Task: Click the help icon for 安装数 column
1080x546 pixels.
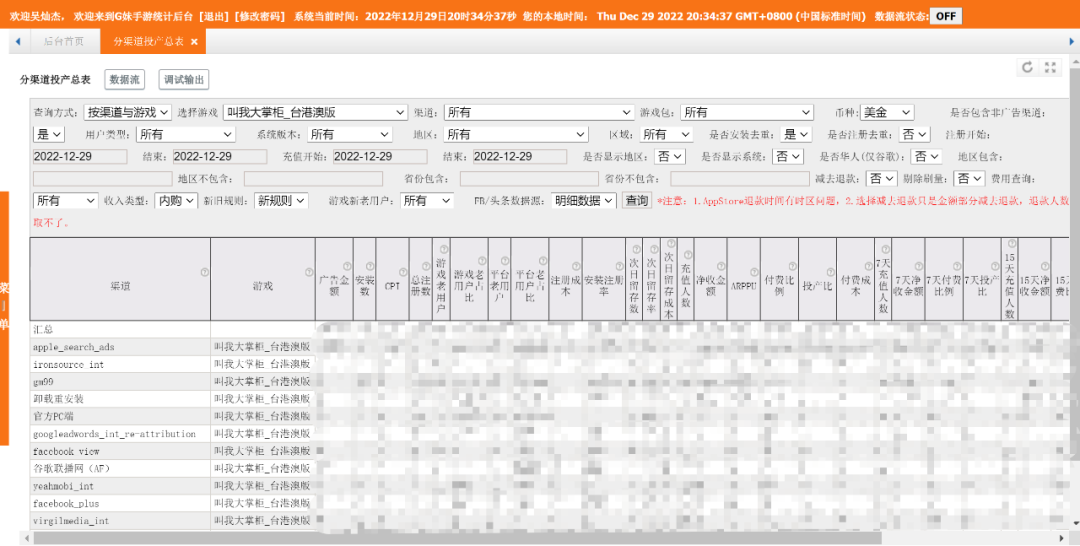Action: pos(370,266)
